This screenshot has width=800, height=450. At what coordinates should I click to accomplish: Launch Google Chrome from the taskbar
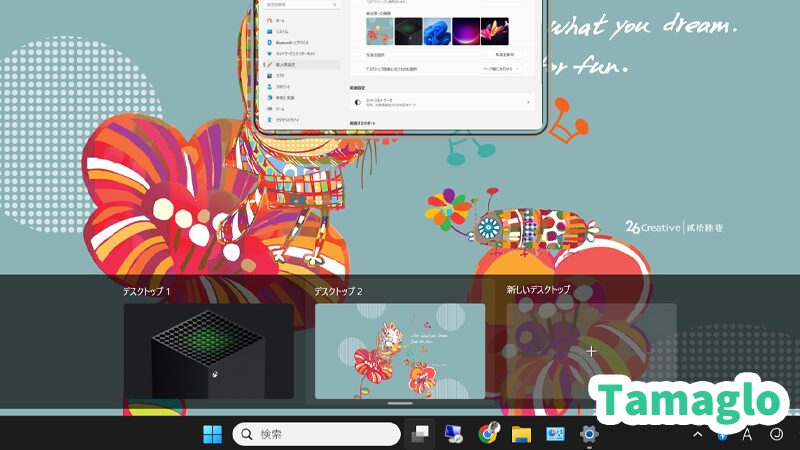(x=488, y=434)
